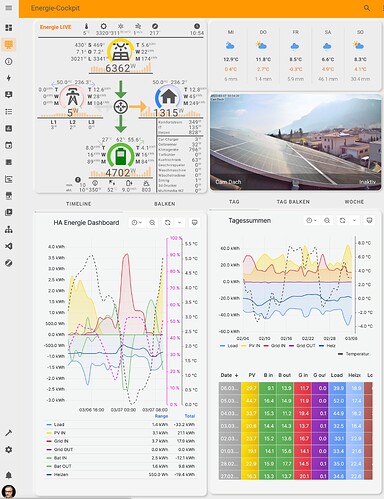Viewport: 384px width, 499px height.
Task: Open the highlighted Energie-Cockpit sidebar icon
Action: coord(9,44)
